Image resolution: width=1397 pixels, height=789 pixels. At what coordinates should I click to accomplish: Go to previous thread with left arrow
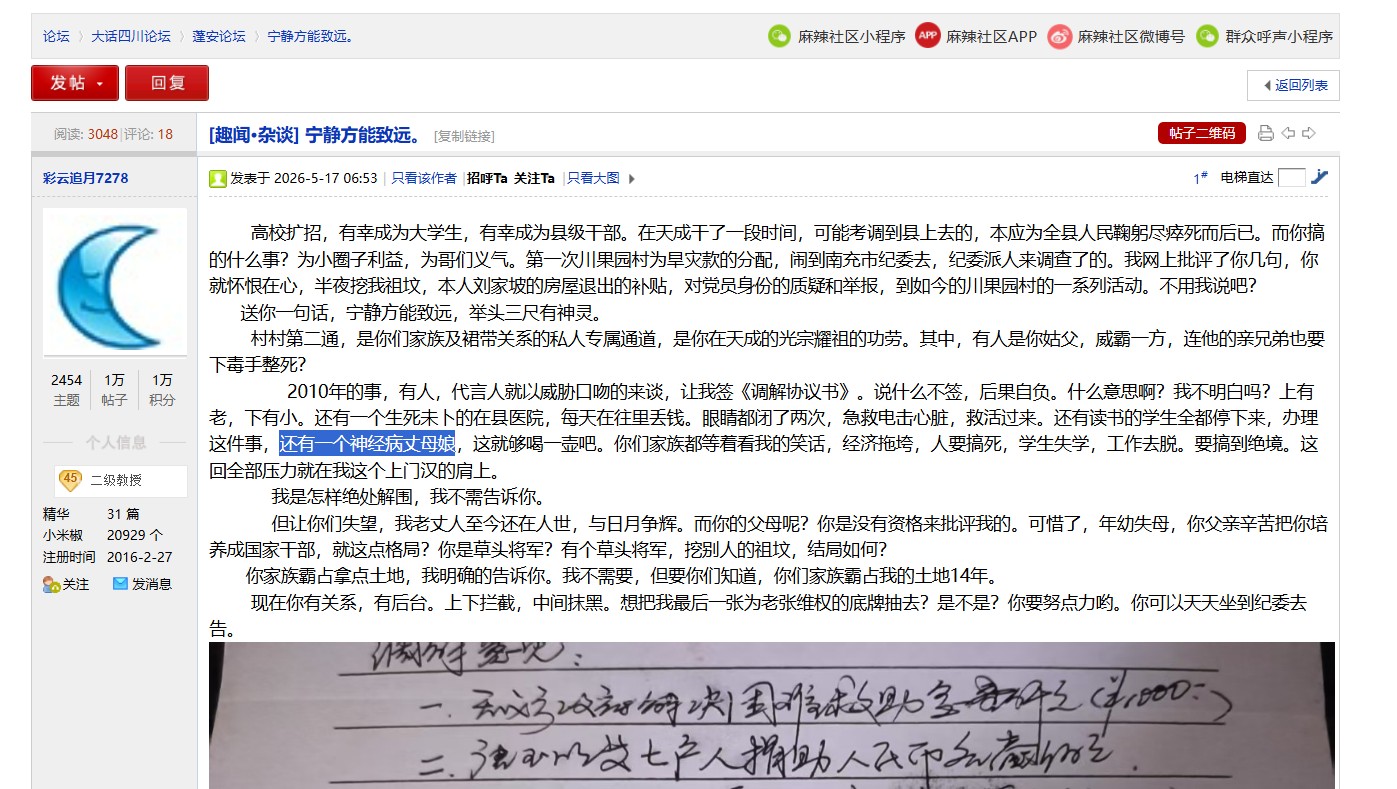[x=1288, y=134]
